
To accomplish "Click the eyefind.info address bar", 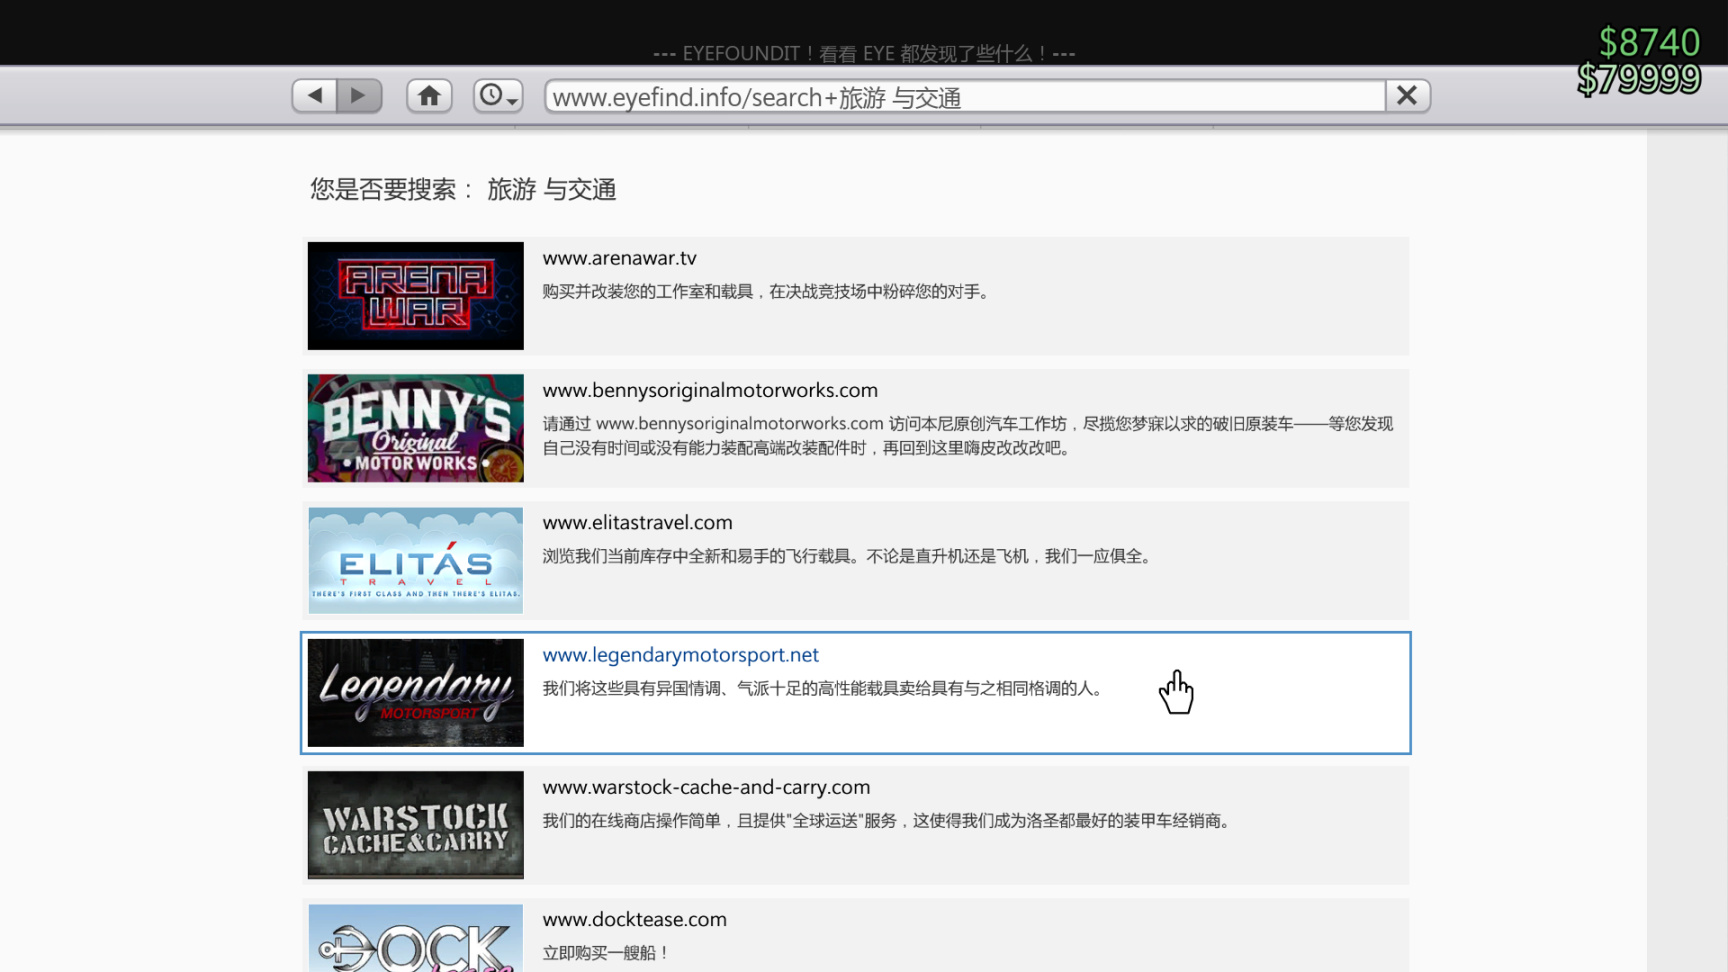I will click(x=965, y=96).
